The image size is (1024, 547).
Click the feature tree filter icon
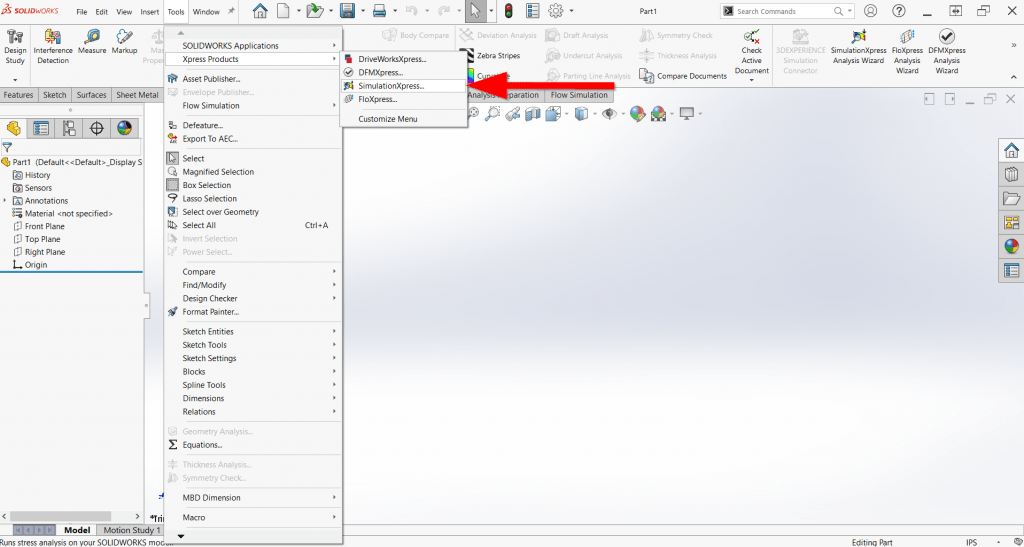[x=7, y=148]
